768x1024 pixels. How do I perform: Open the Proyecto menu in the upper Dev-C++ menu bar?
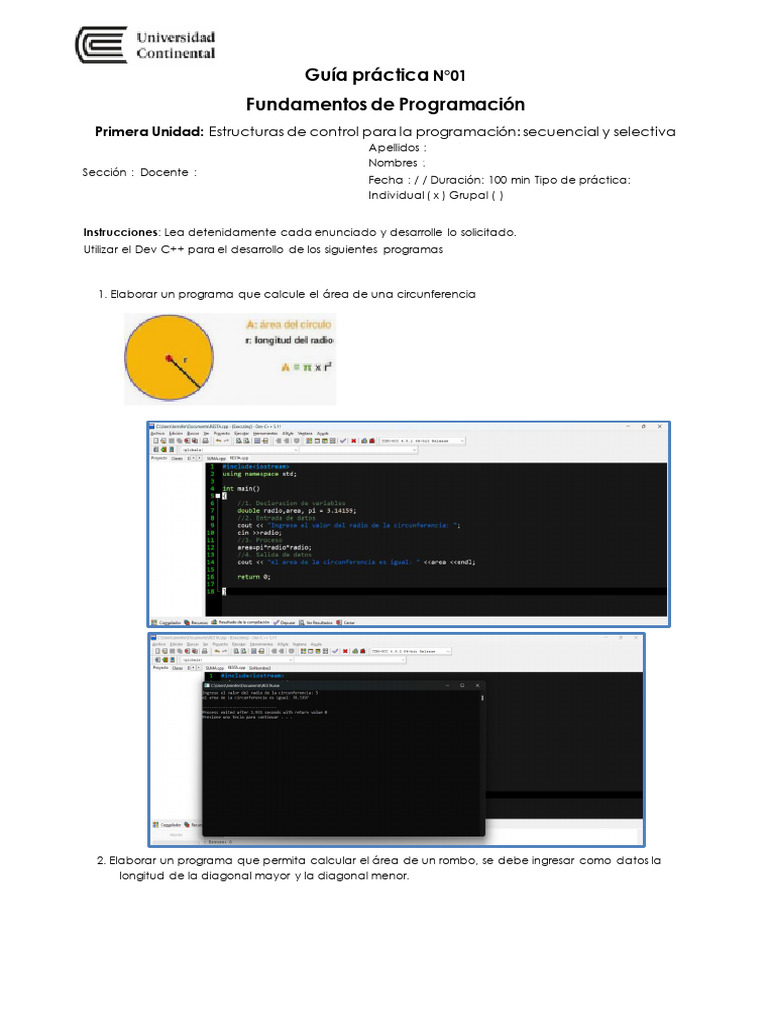221,434
